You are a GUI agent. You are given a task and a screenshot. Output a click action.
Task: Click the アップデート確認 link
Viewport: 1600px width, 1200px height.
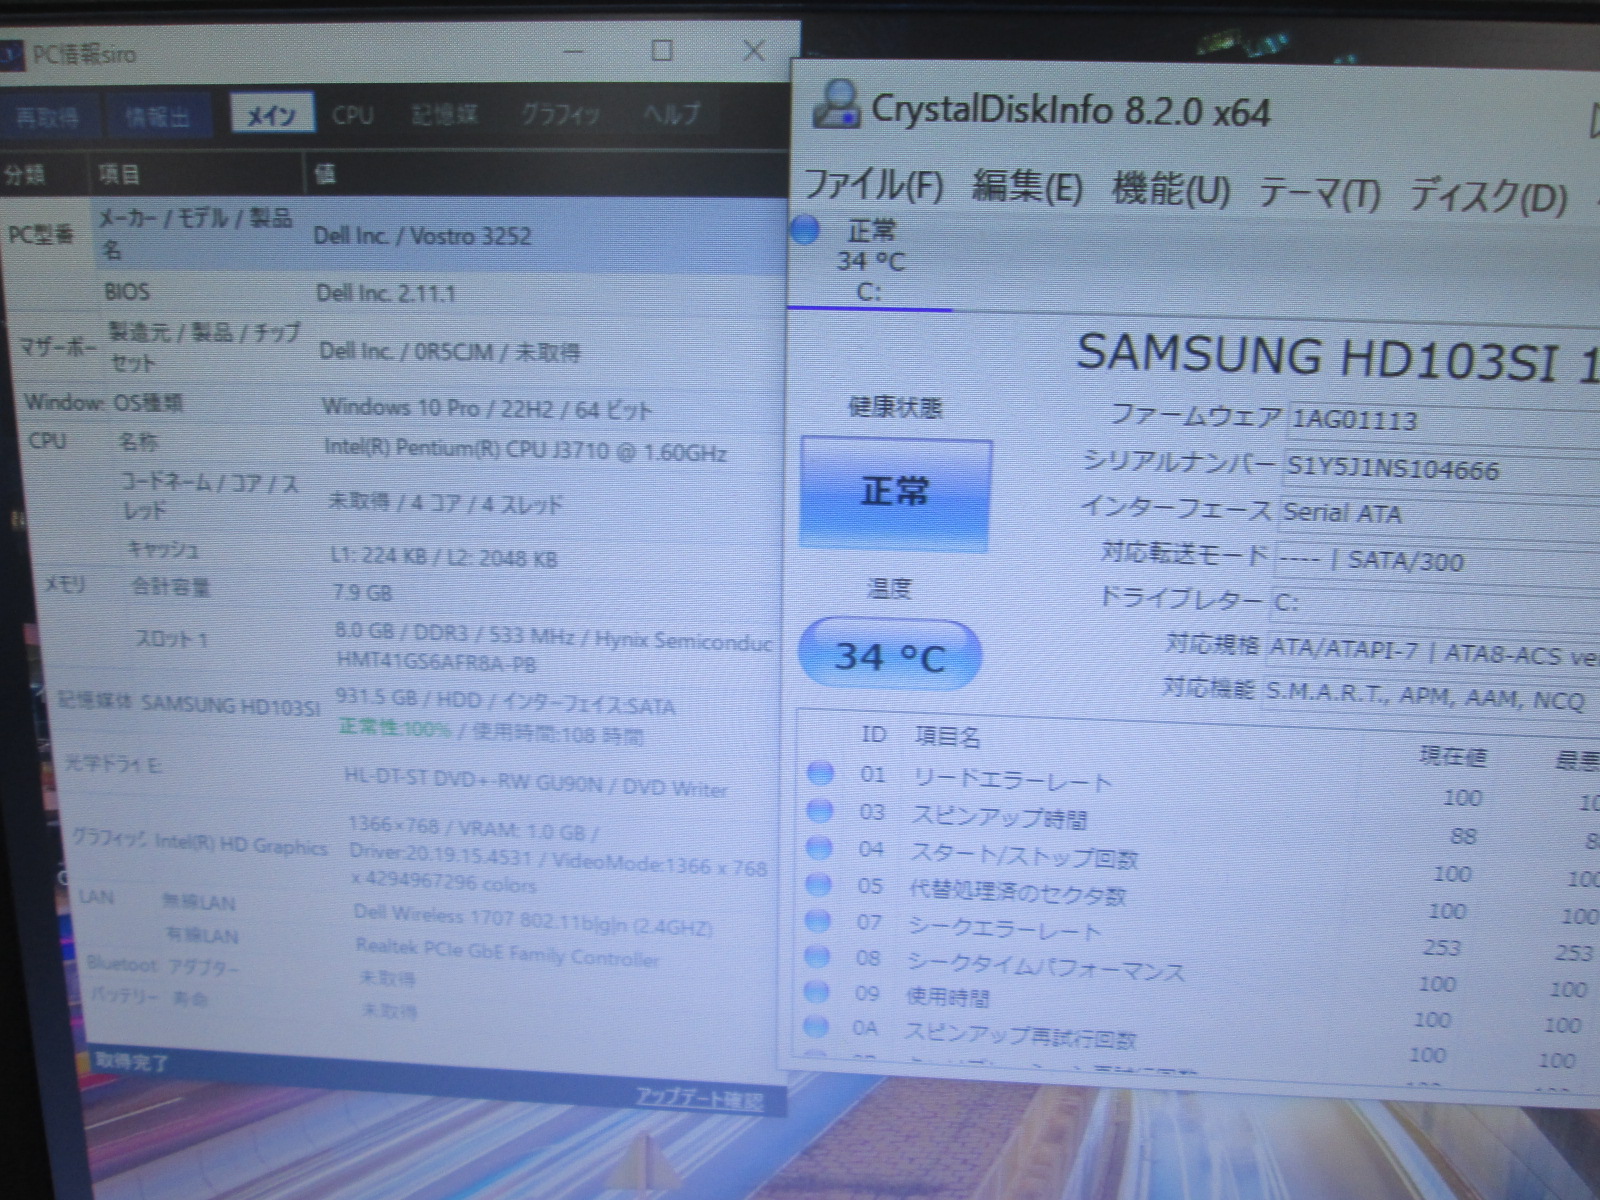click(699, 1099)
